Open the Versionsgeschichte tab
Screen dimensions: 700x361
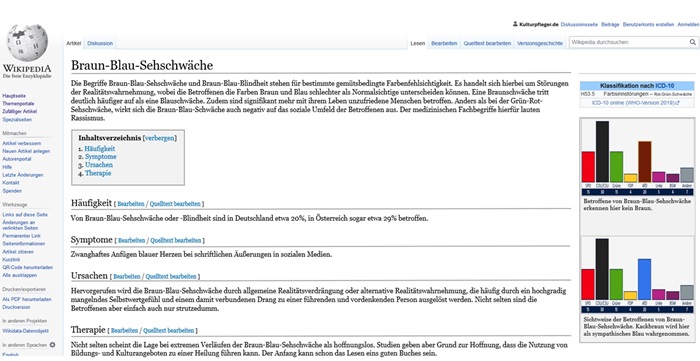point(540,43)
